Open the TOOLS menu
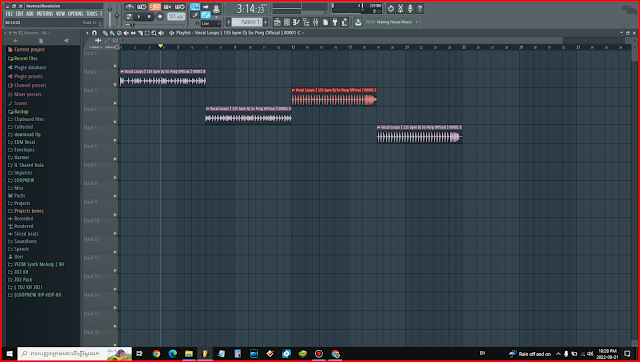 coord(91,13)
